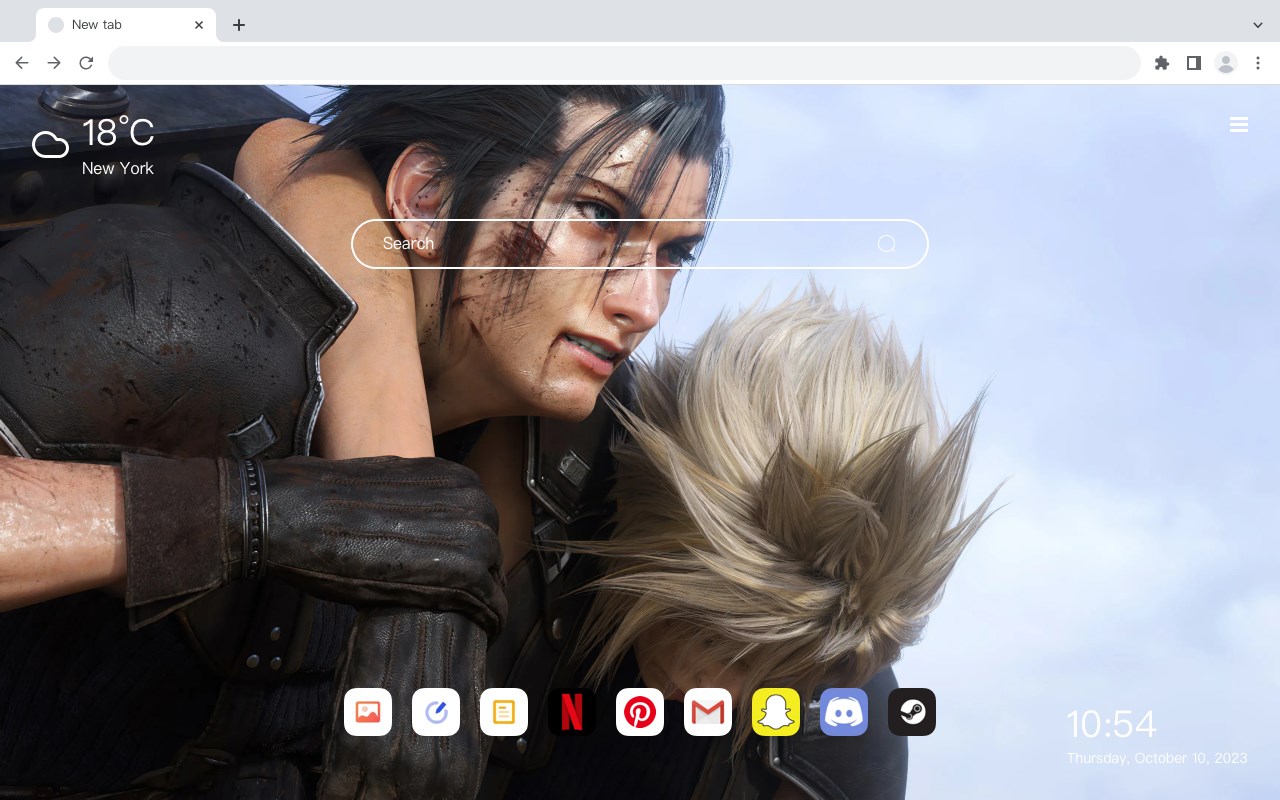This screenshot has width=1280, height=800.
Task: Focus the Search input field
Action: pyautogui.click(x=640, y=244)
